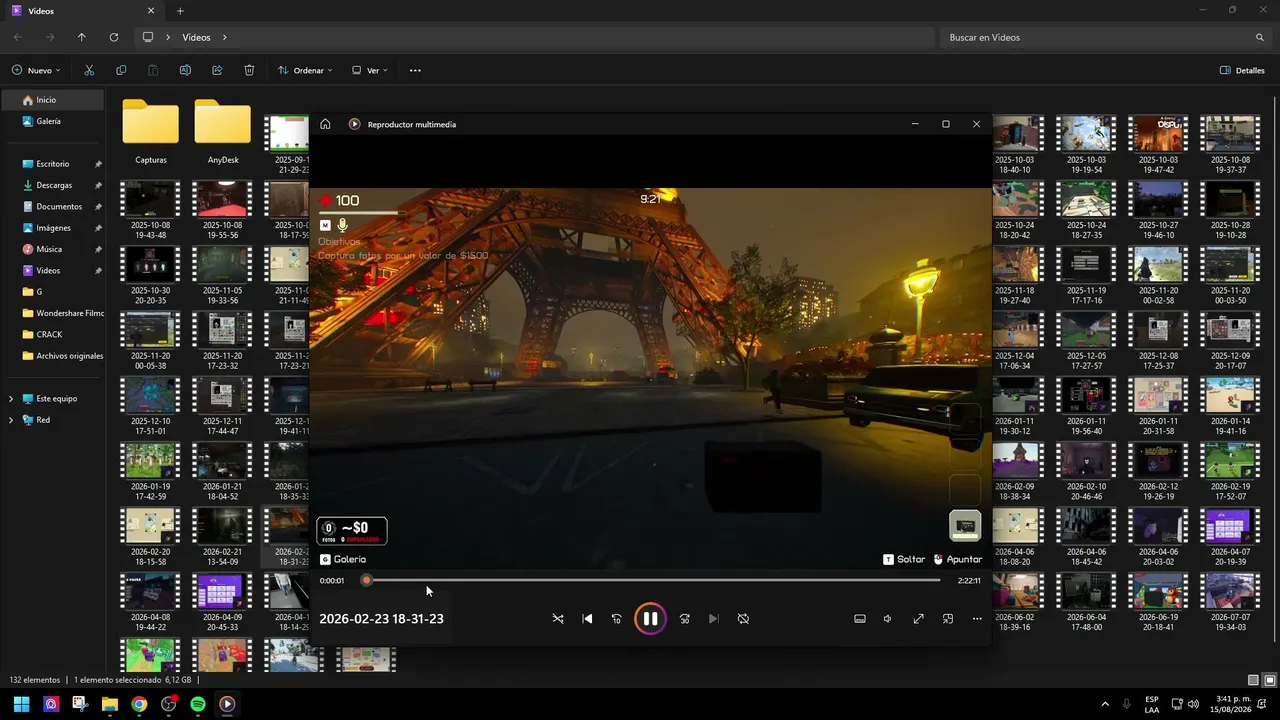
Task: Skip back 10 seconds
Action: click(x=616, y=619)
